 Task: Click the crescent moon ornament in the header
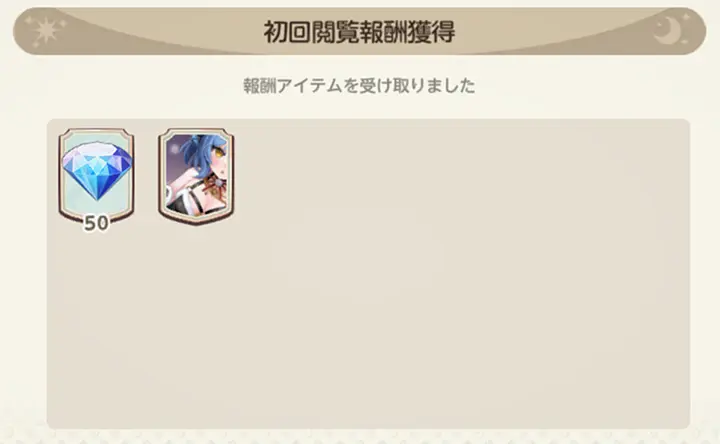click(x=668, y=30)
